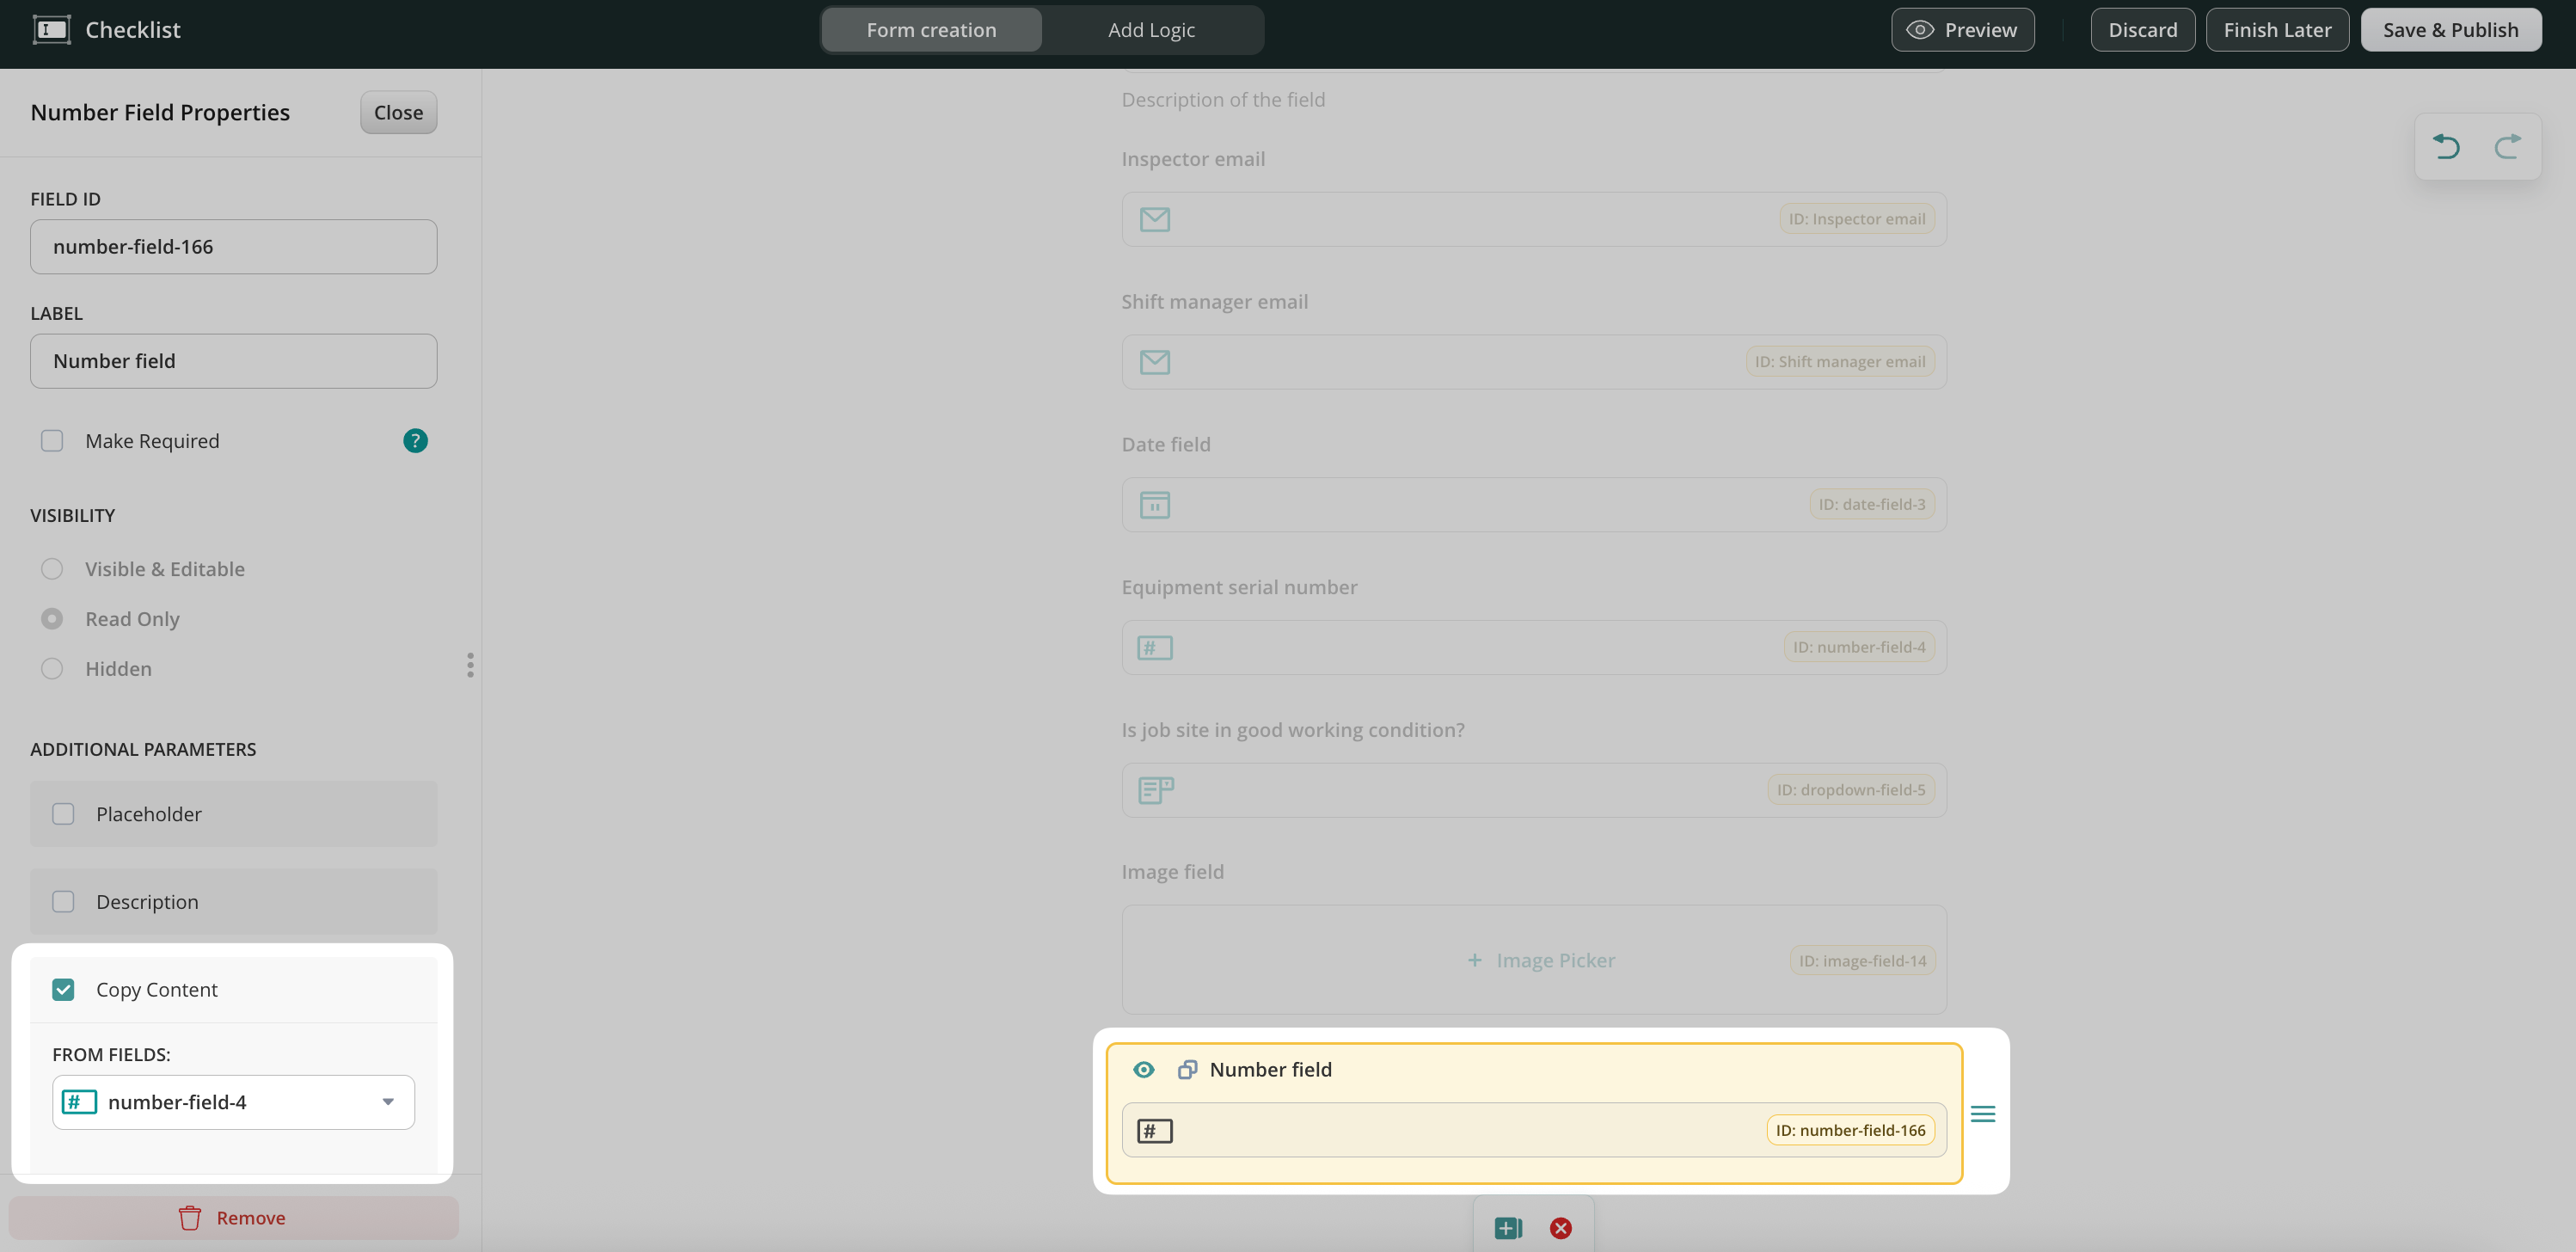Click the drag handle of Number field
Viewport: 2576px width, 1252px height.
click(x=1982, y=1114)
